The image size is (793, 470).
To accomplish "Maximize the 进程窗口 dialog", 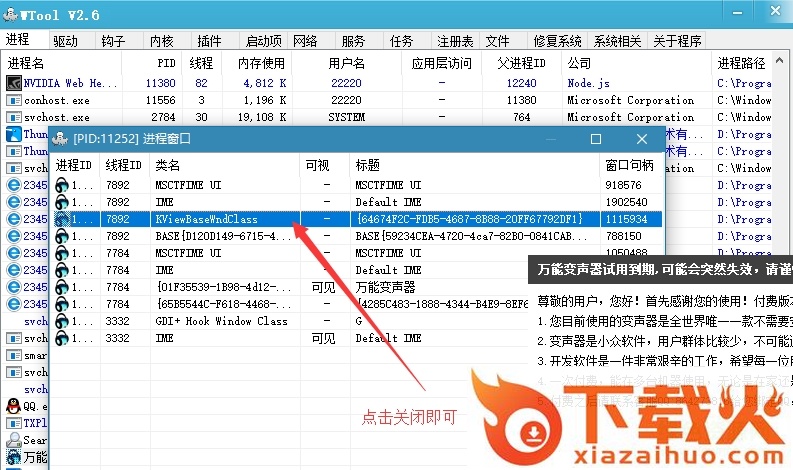I will tap(596, 139).
